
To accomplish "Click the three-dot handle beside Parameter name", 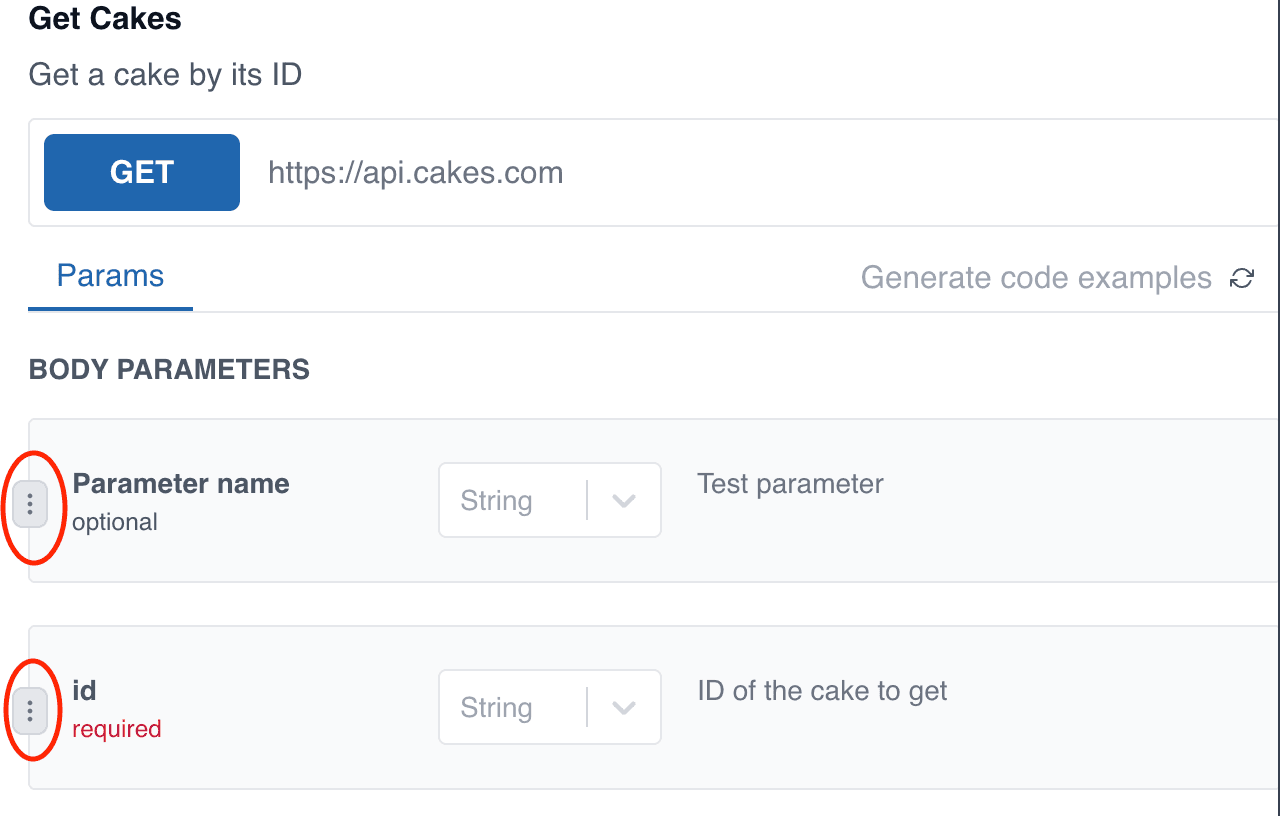I will [30, 503].
